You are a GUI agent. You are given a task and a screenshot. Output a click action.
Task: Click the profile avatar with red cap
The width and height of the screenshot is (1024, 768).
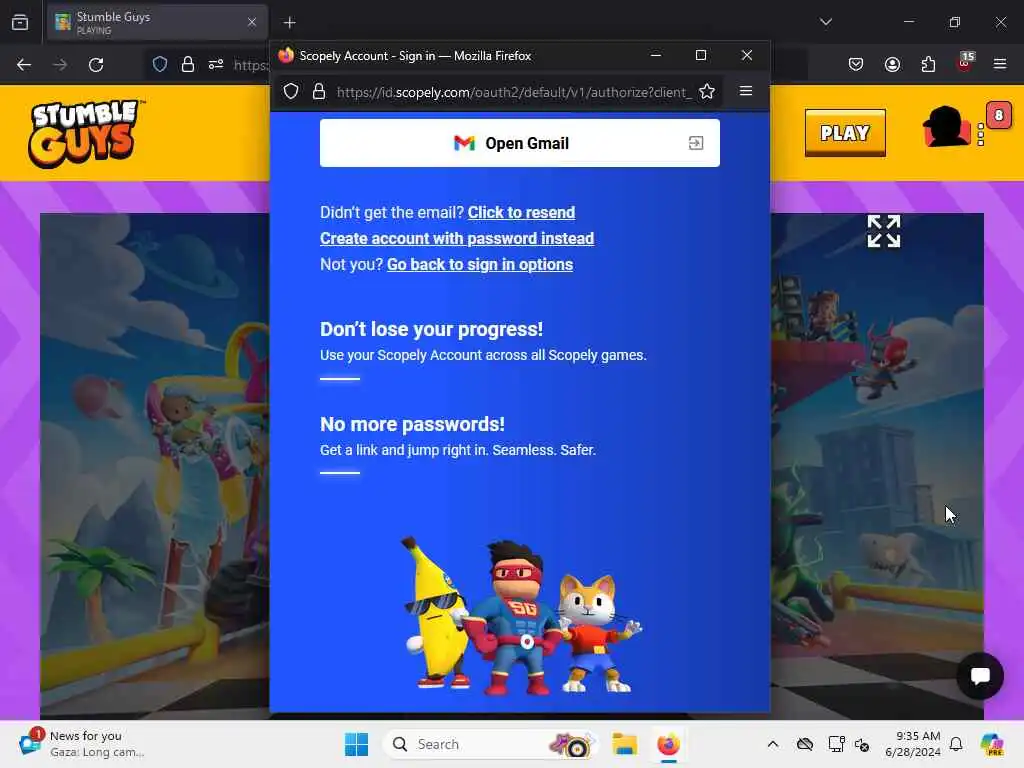pyautogui.click(x=945, y=127)
